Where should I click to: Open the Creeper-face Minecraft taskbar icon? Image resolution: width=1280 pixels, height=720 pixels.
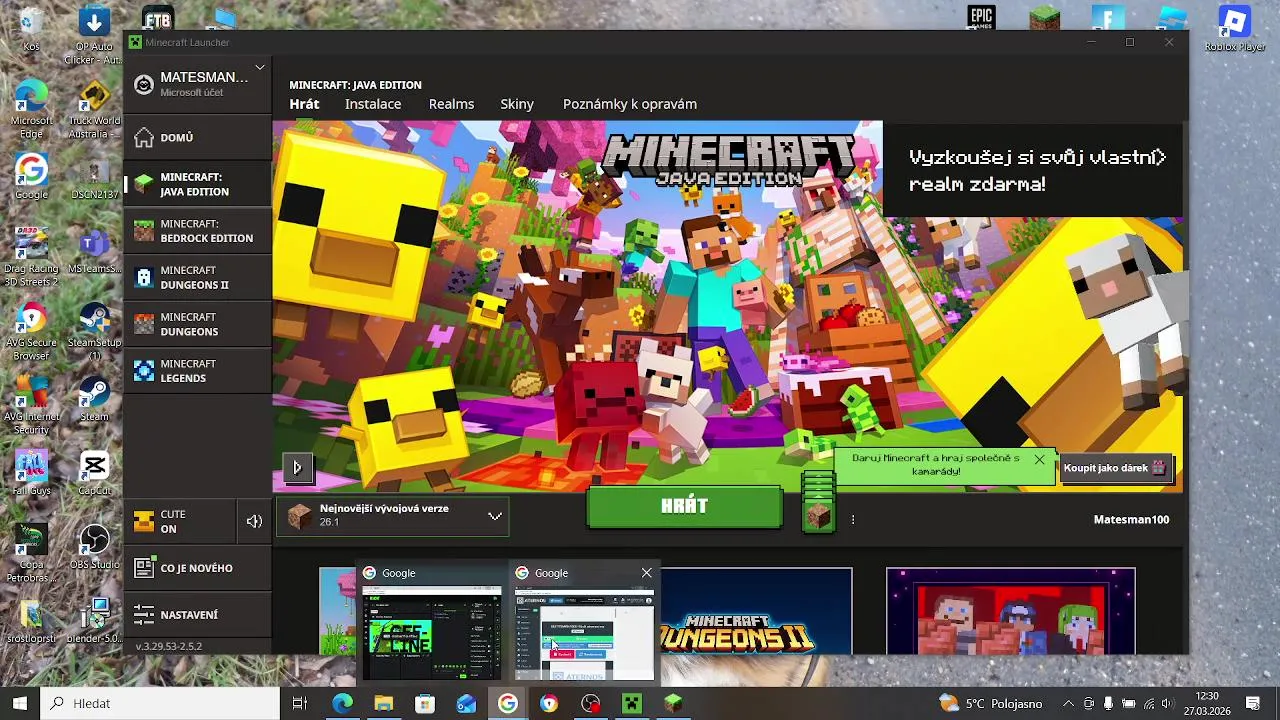[x=631, y=703]
